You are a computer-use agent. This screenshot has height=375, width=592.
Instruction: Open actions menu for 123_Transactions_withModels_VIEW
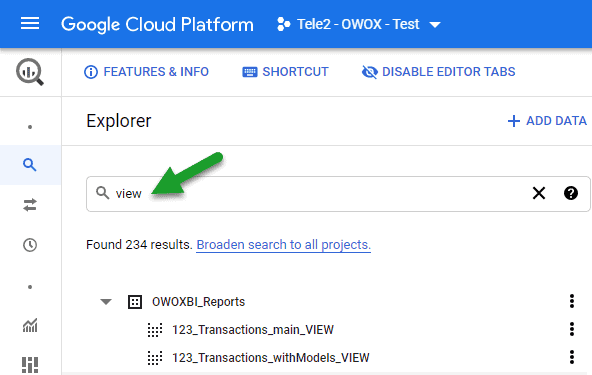572,357
